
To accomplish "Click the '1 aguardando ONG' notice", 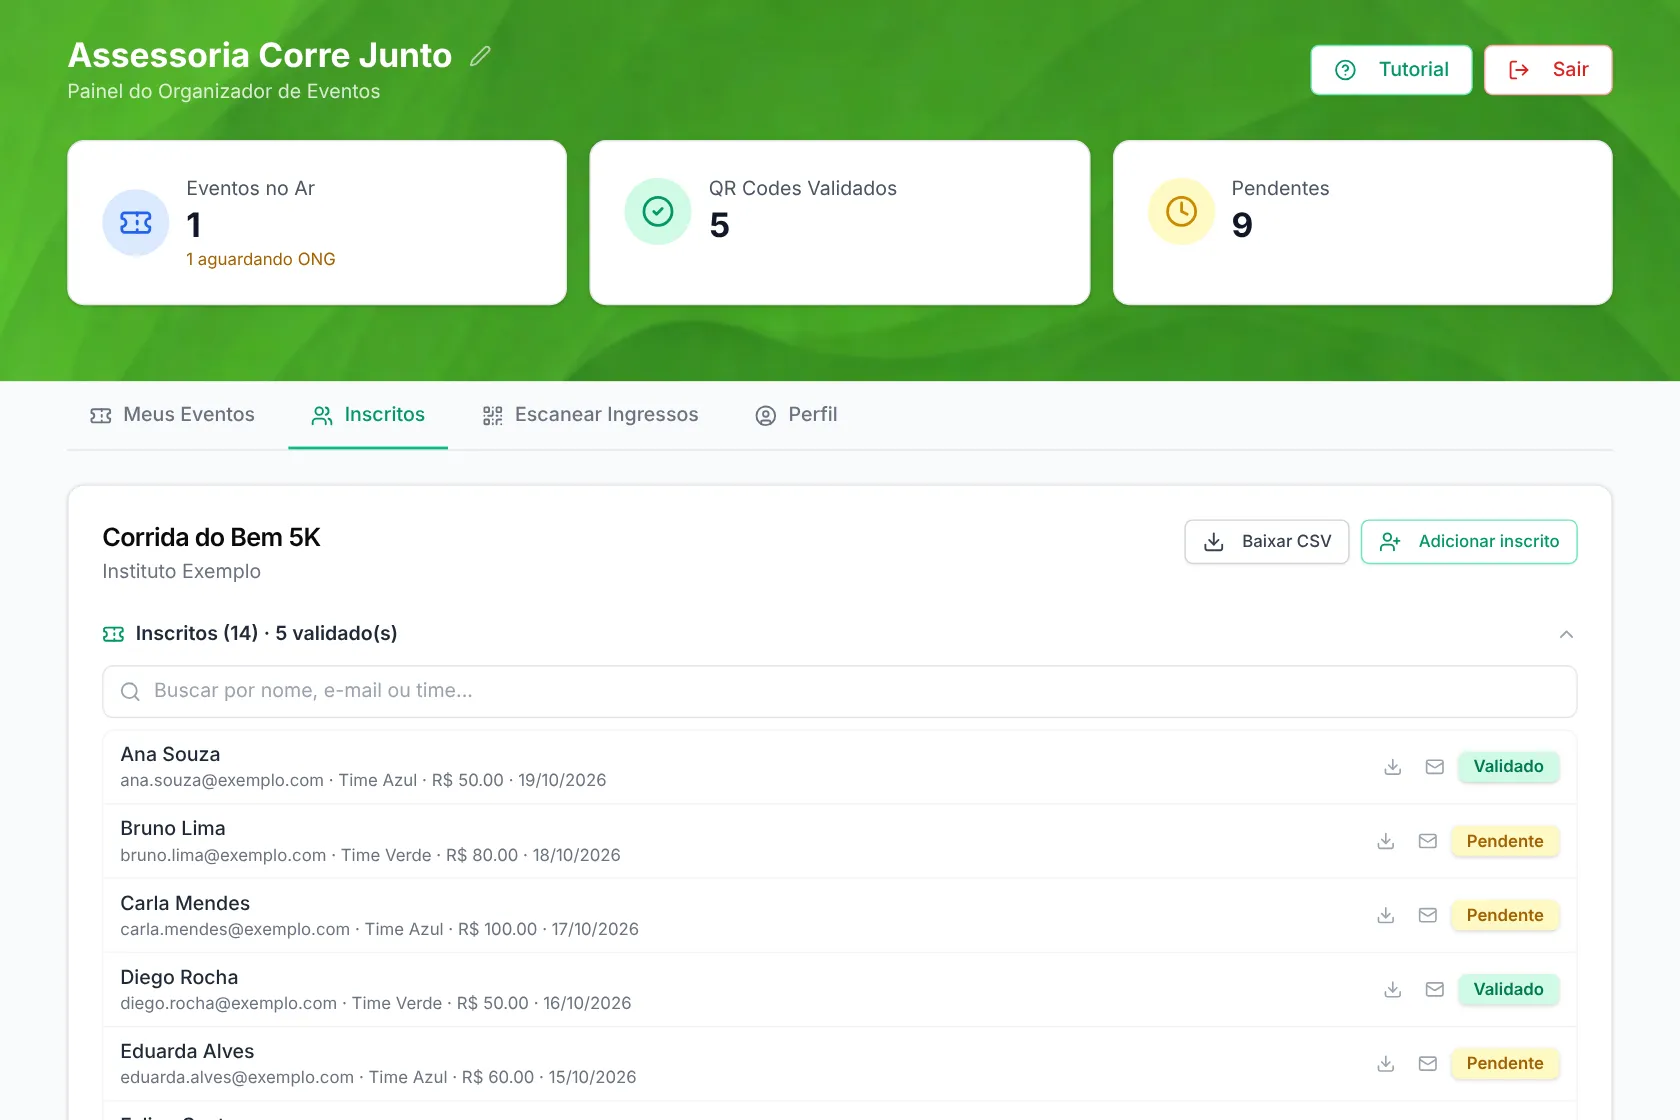I will tap(261, 259).
